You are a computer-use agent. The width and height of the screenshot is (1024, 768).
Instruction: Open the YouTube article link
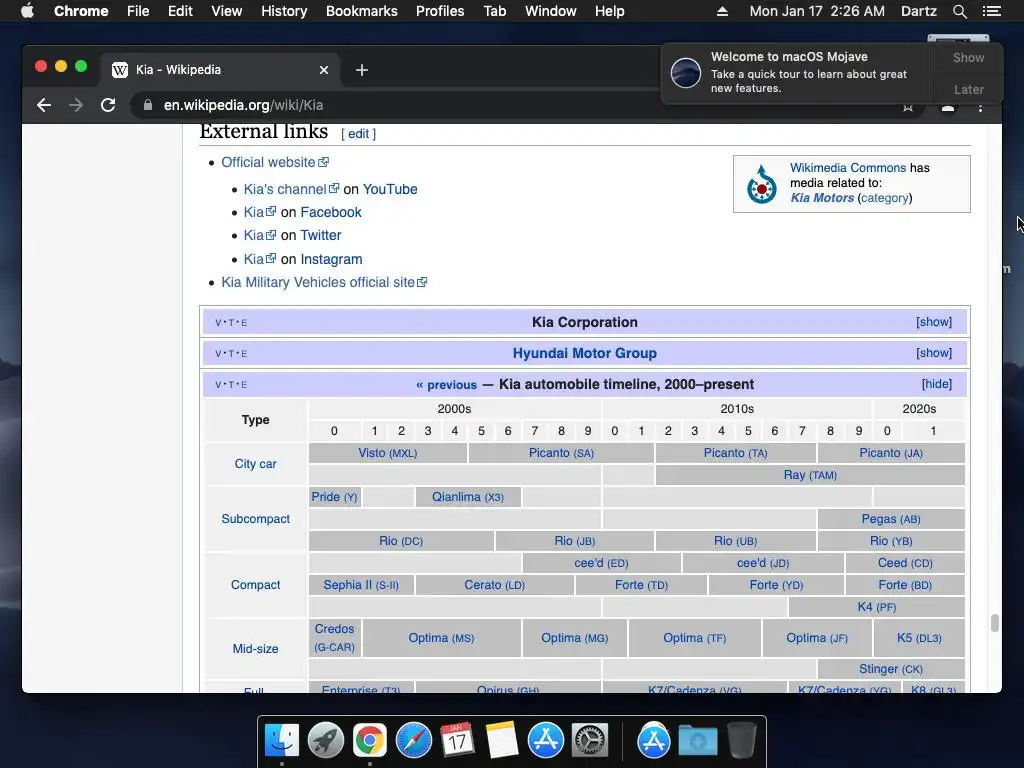(x=390, y=189)
